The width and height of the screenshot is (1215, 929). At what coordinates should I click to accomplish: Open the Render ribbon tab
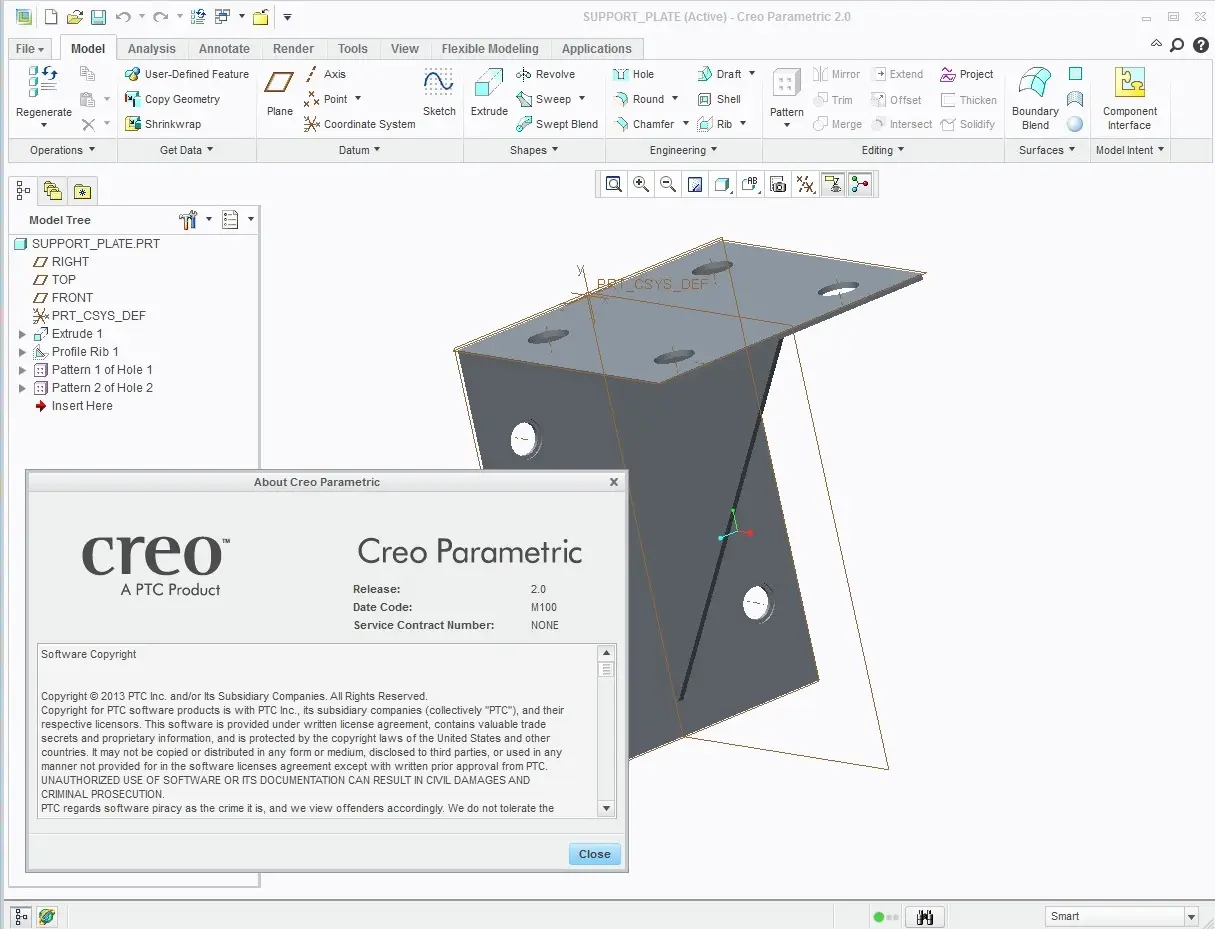(x=293, y=48)
